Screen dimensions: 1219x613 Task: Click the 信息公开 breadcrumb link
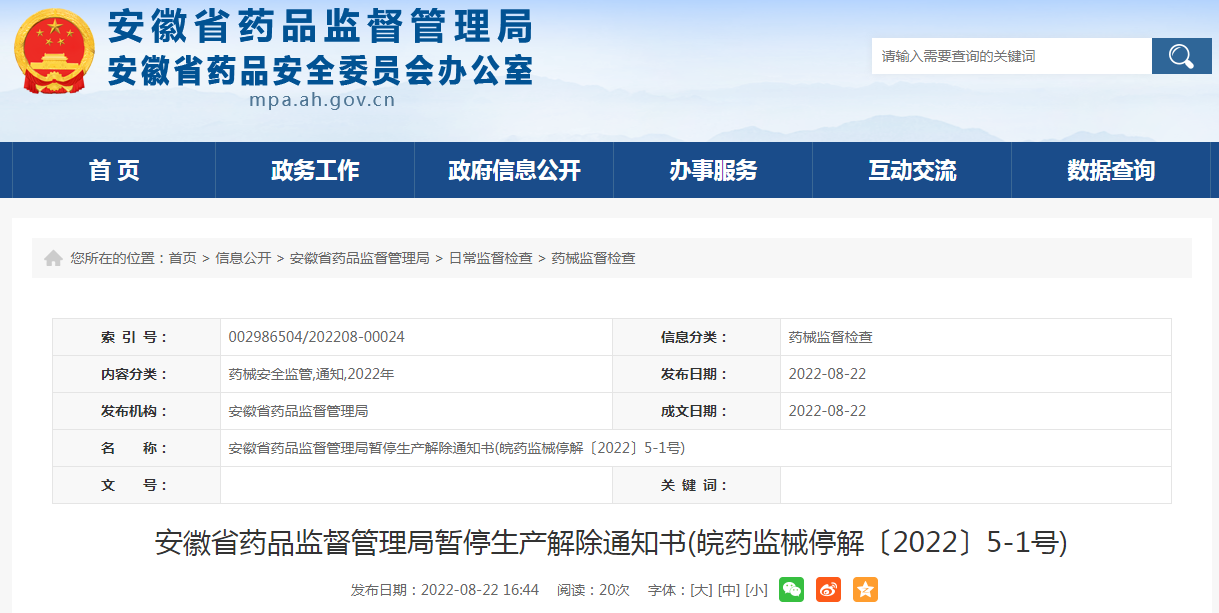tap(243, 258)
